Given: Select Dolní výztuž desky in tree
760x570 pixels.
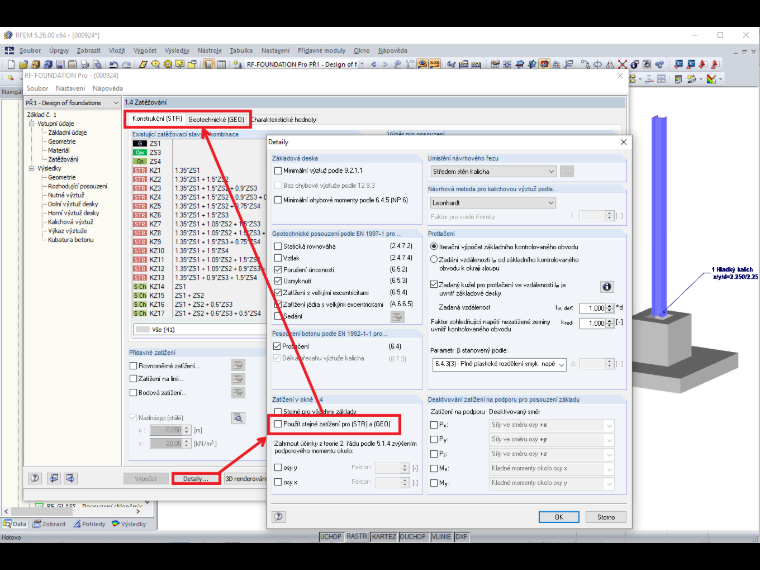Looking at the screenshot, I should tap(73, 204).
